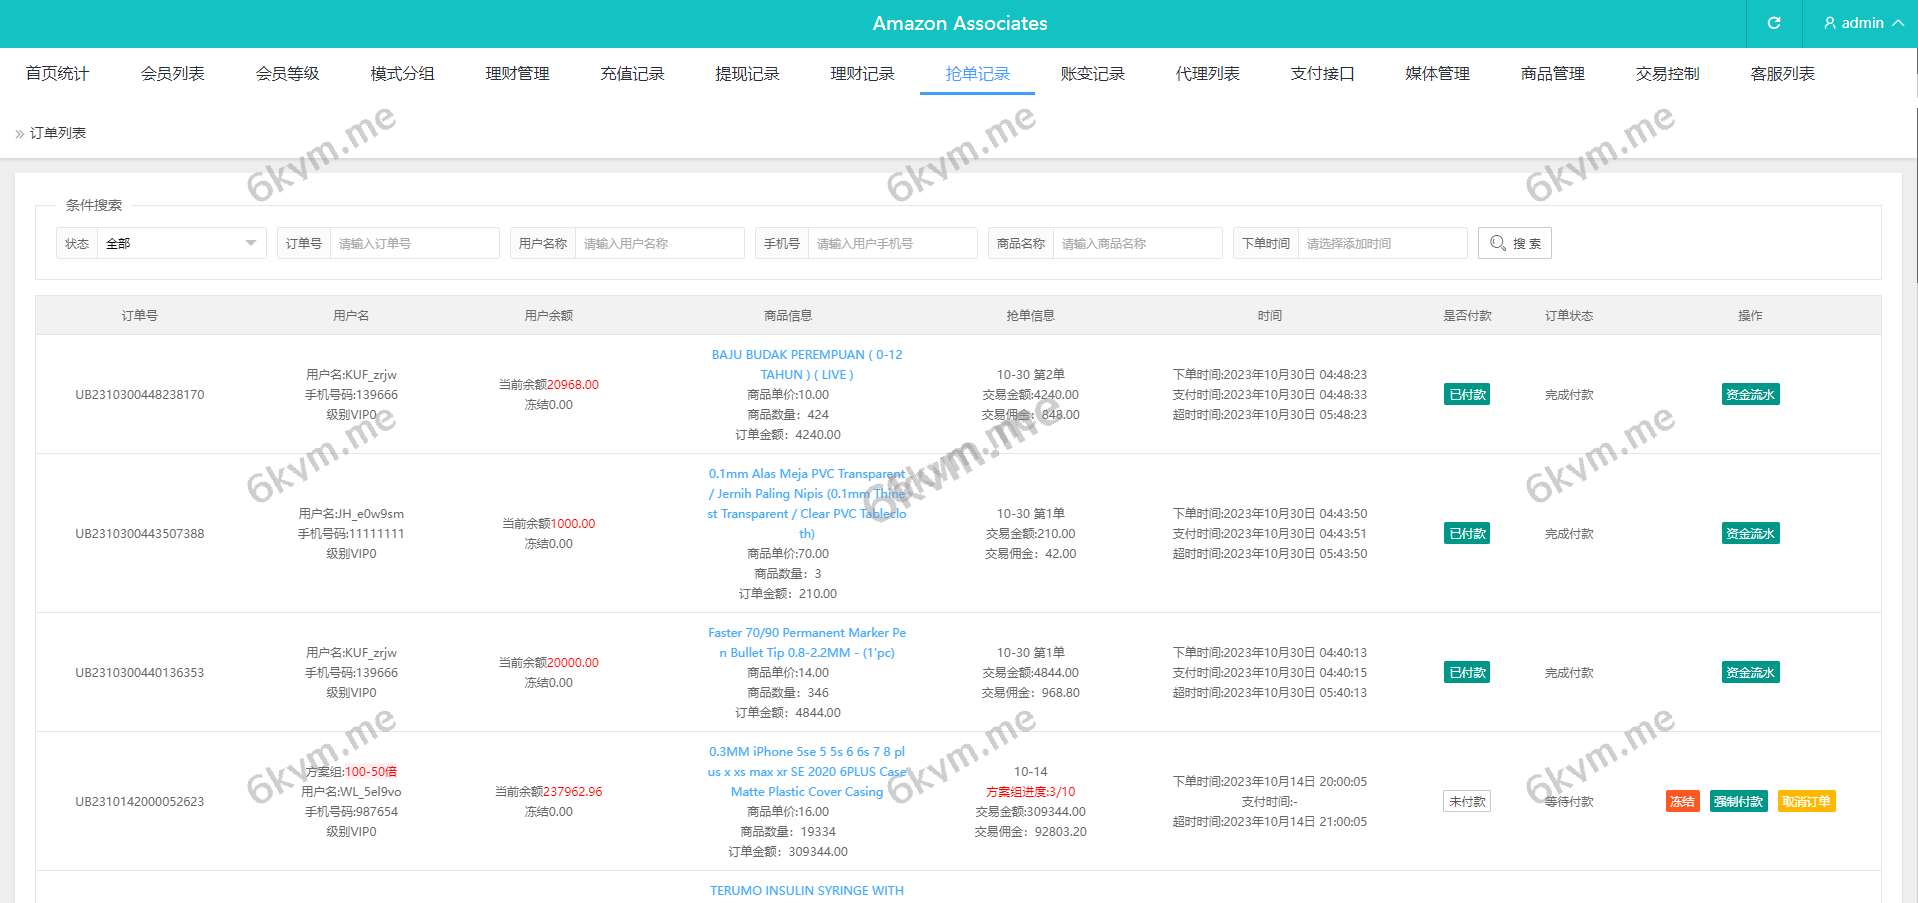Open 商品管理 menu tab

click(x=1552, y=74)
